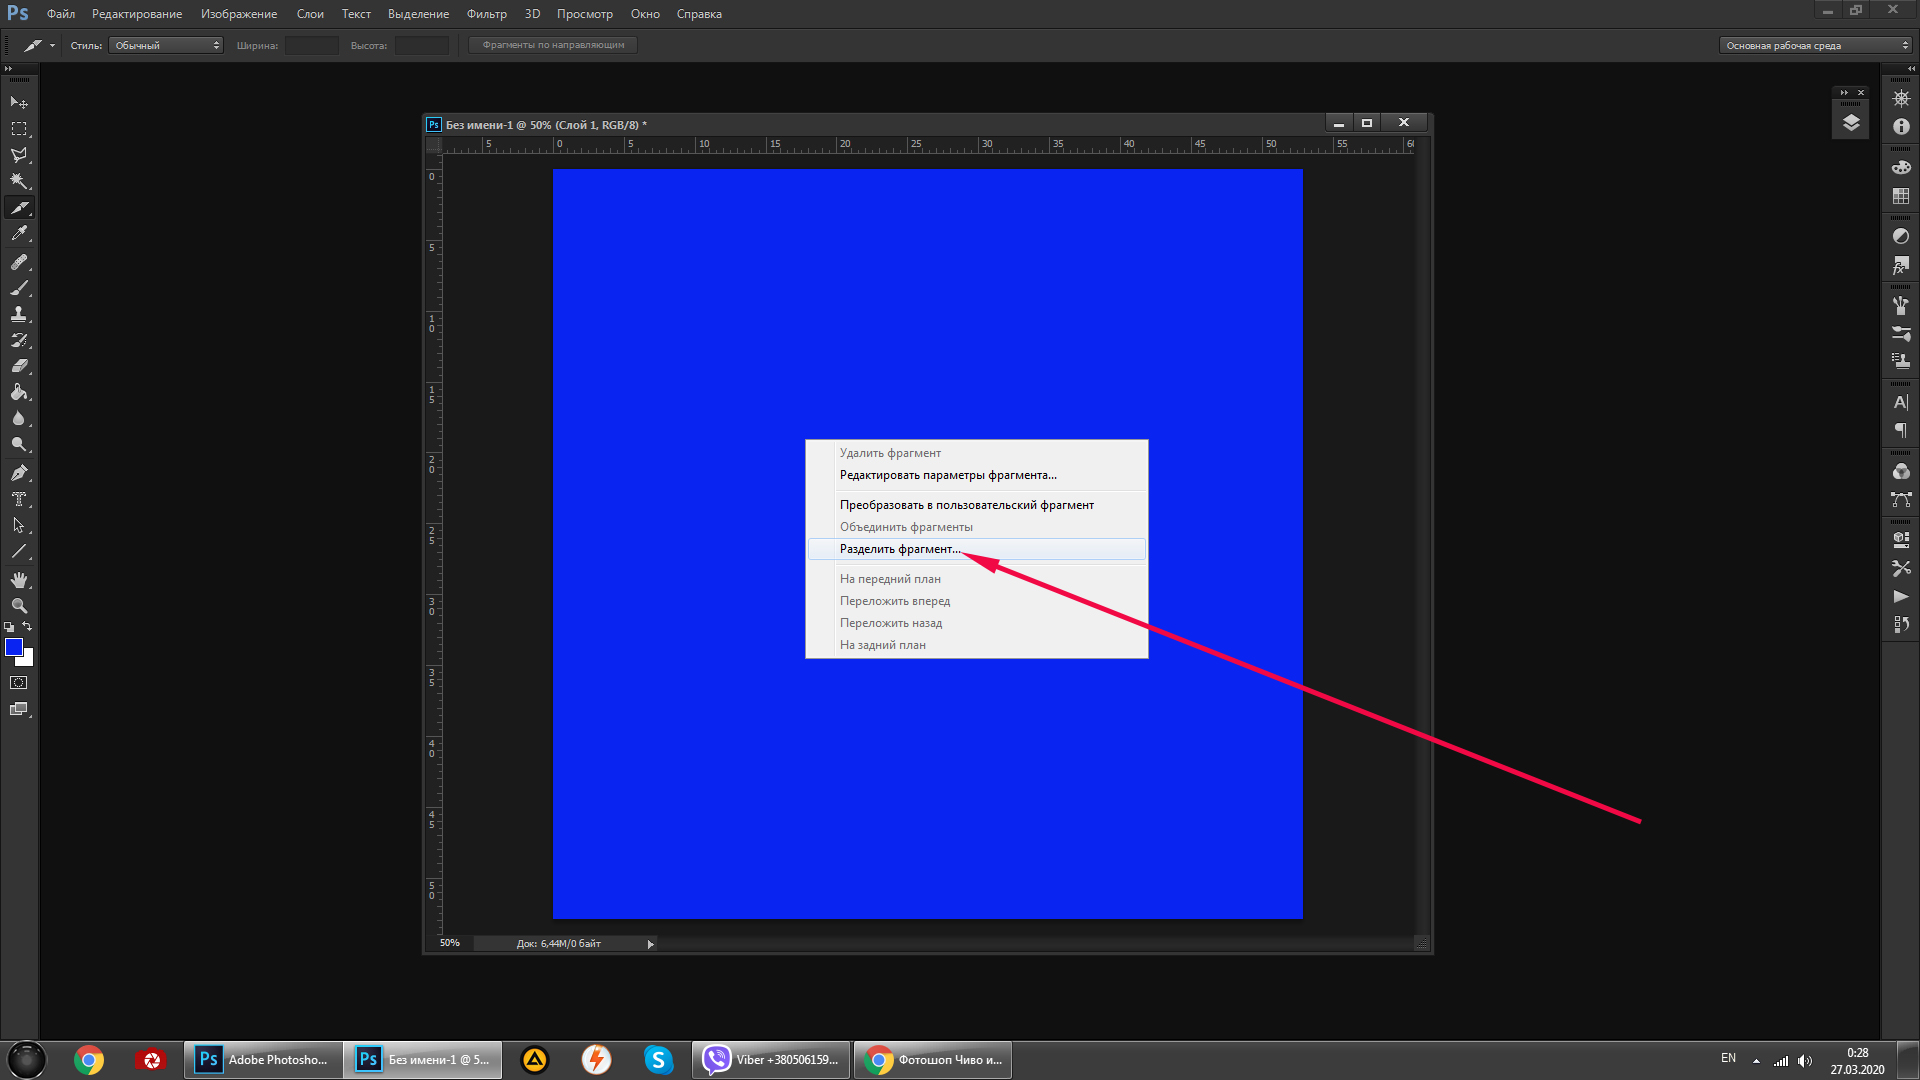This screenshot has width=1920, height=1080.
Task: Select the Hand tool
Action: pyautogui.click(x=19, y=580)
